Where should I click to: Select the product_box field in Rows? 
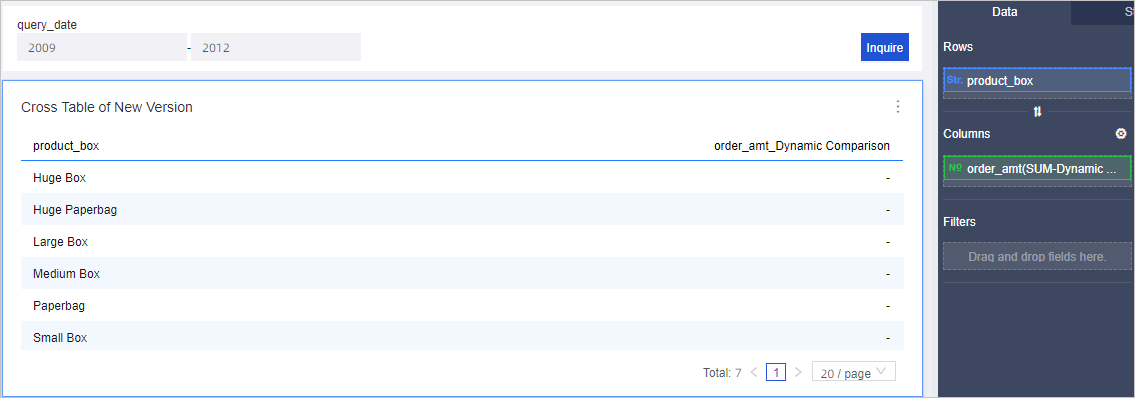[1037, 80]
